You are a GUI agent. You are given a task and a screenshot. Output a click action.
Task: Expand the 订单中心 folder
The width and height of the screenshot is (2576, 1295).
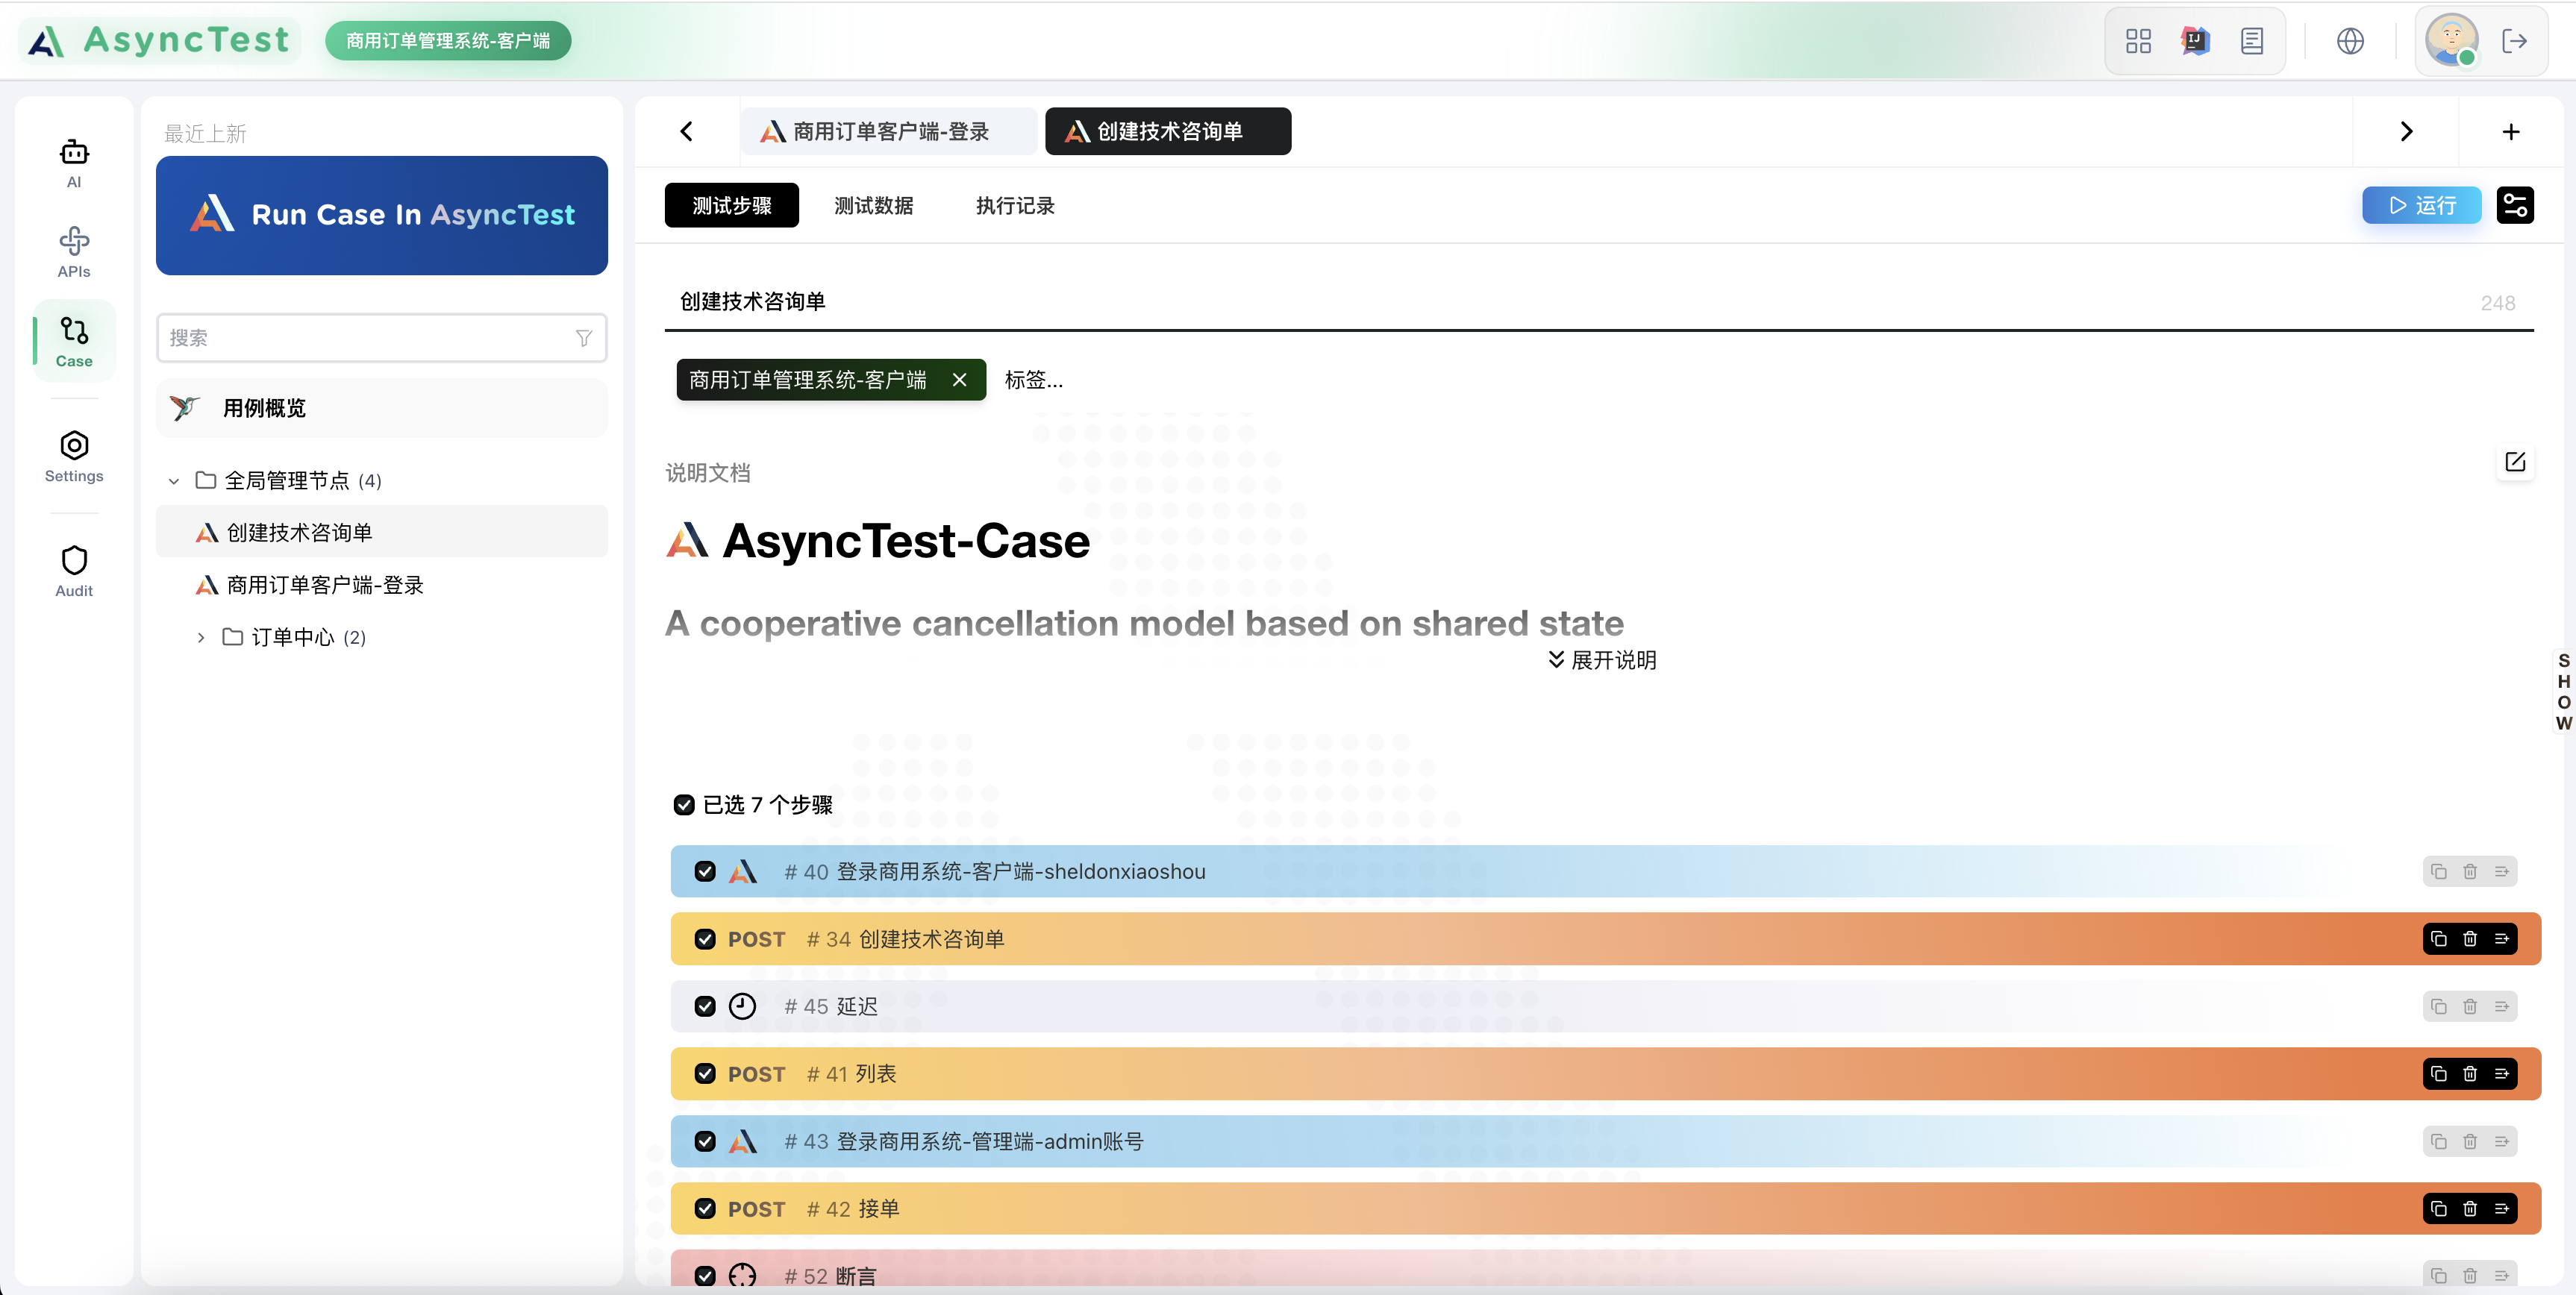[x=200, y=637]
